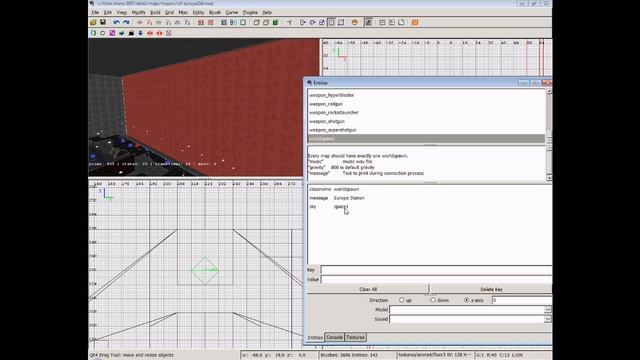
Task: Click the orange round toolbar icon
Action: 355,22
